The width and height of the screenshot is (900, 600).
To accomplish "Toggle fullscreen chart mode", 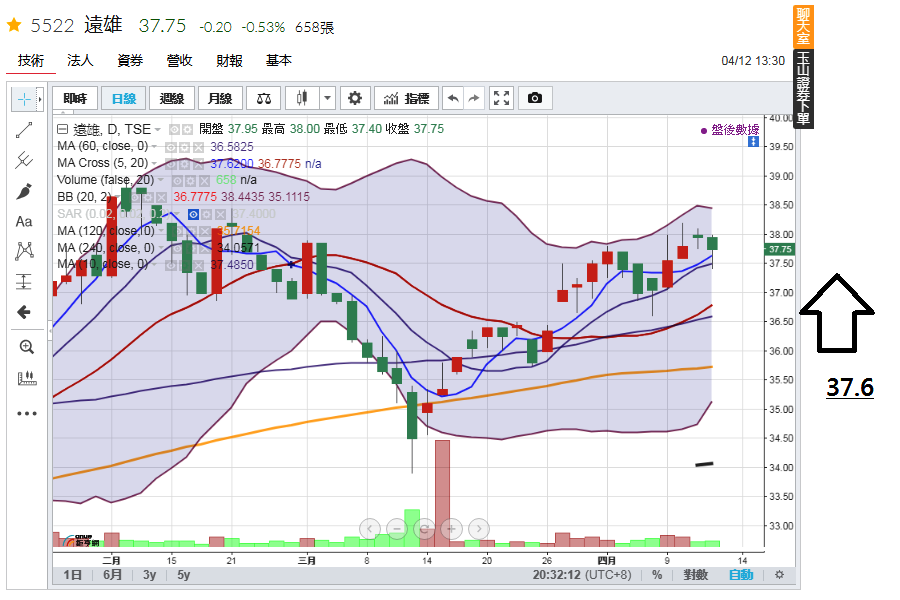I will coord(501,98).
